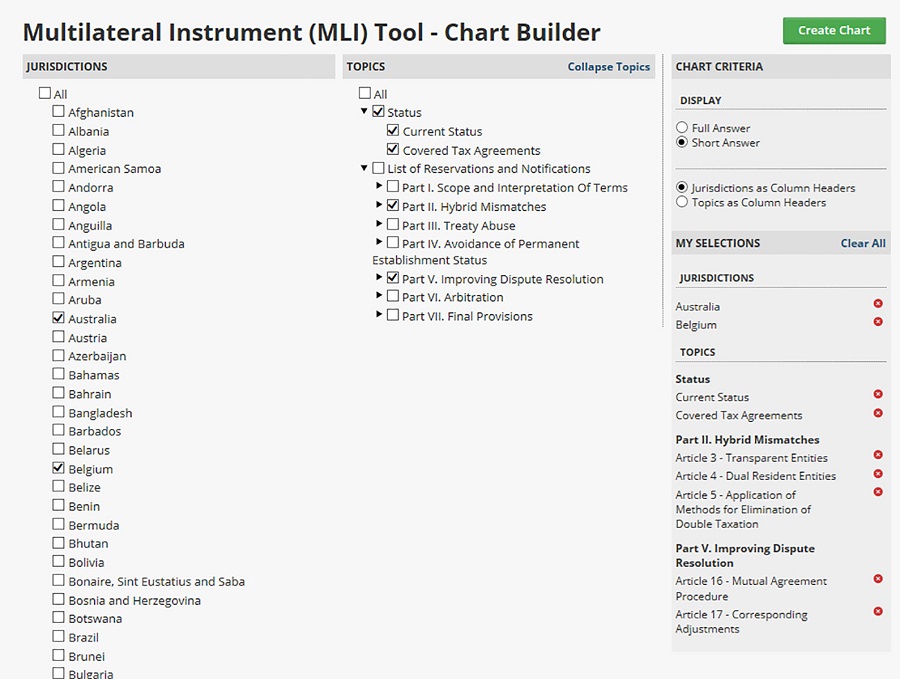Click the Create Chart button
This screenshot has width=900, height=679.
(x=834, y=30)
